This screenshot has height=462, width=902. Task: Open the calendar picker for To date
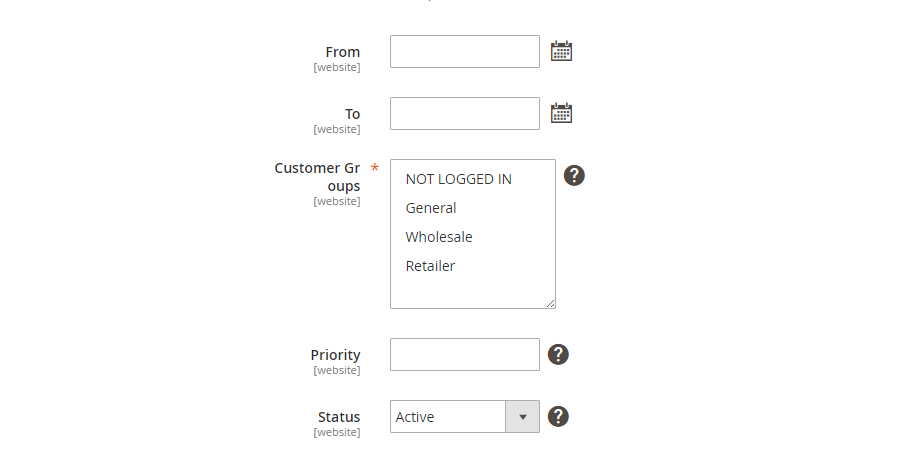pyautogui.click(x=561, y=113)
